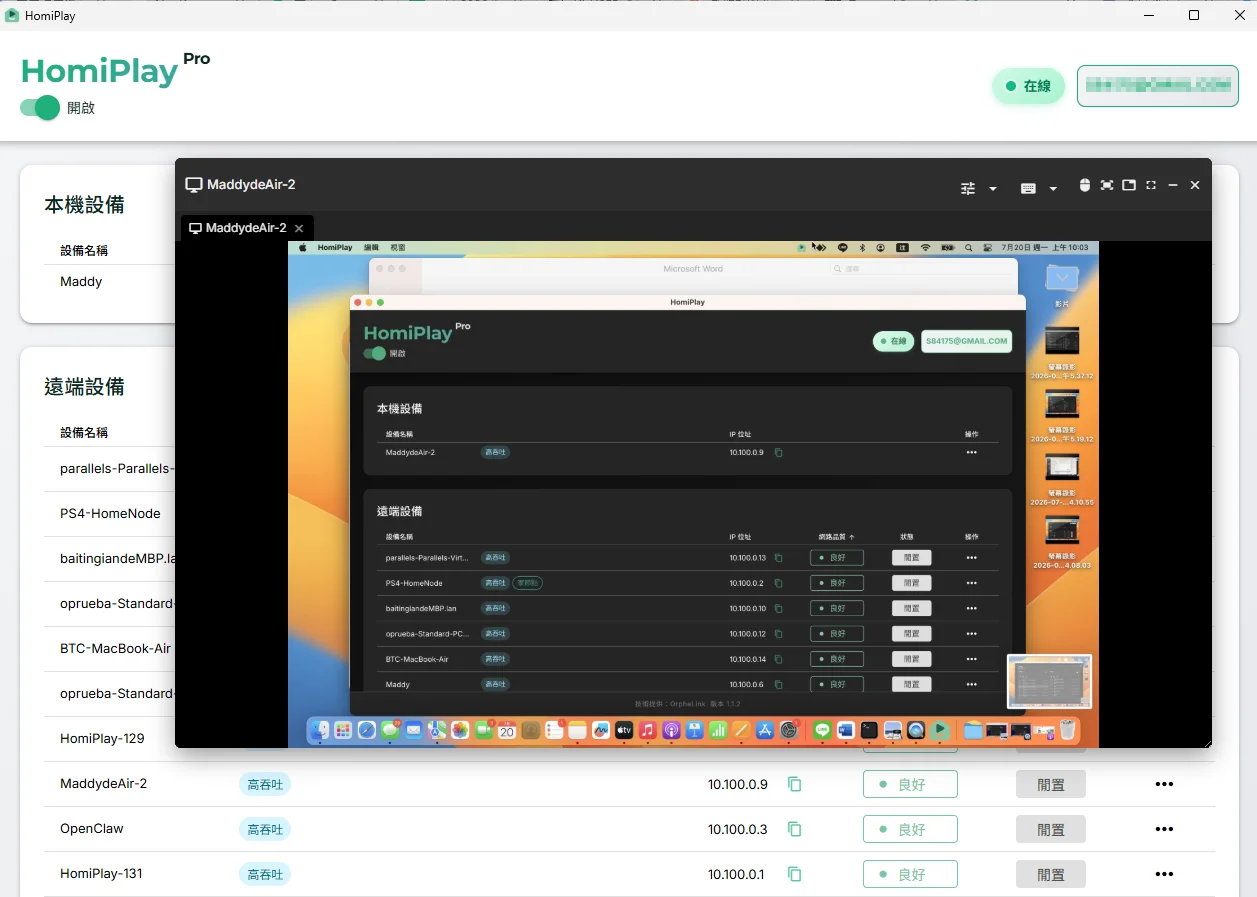1257x897 pixels.
Task: Open the HomiPlay menu in the Mac menu bar
Action: tap(335, 247)
